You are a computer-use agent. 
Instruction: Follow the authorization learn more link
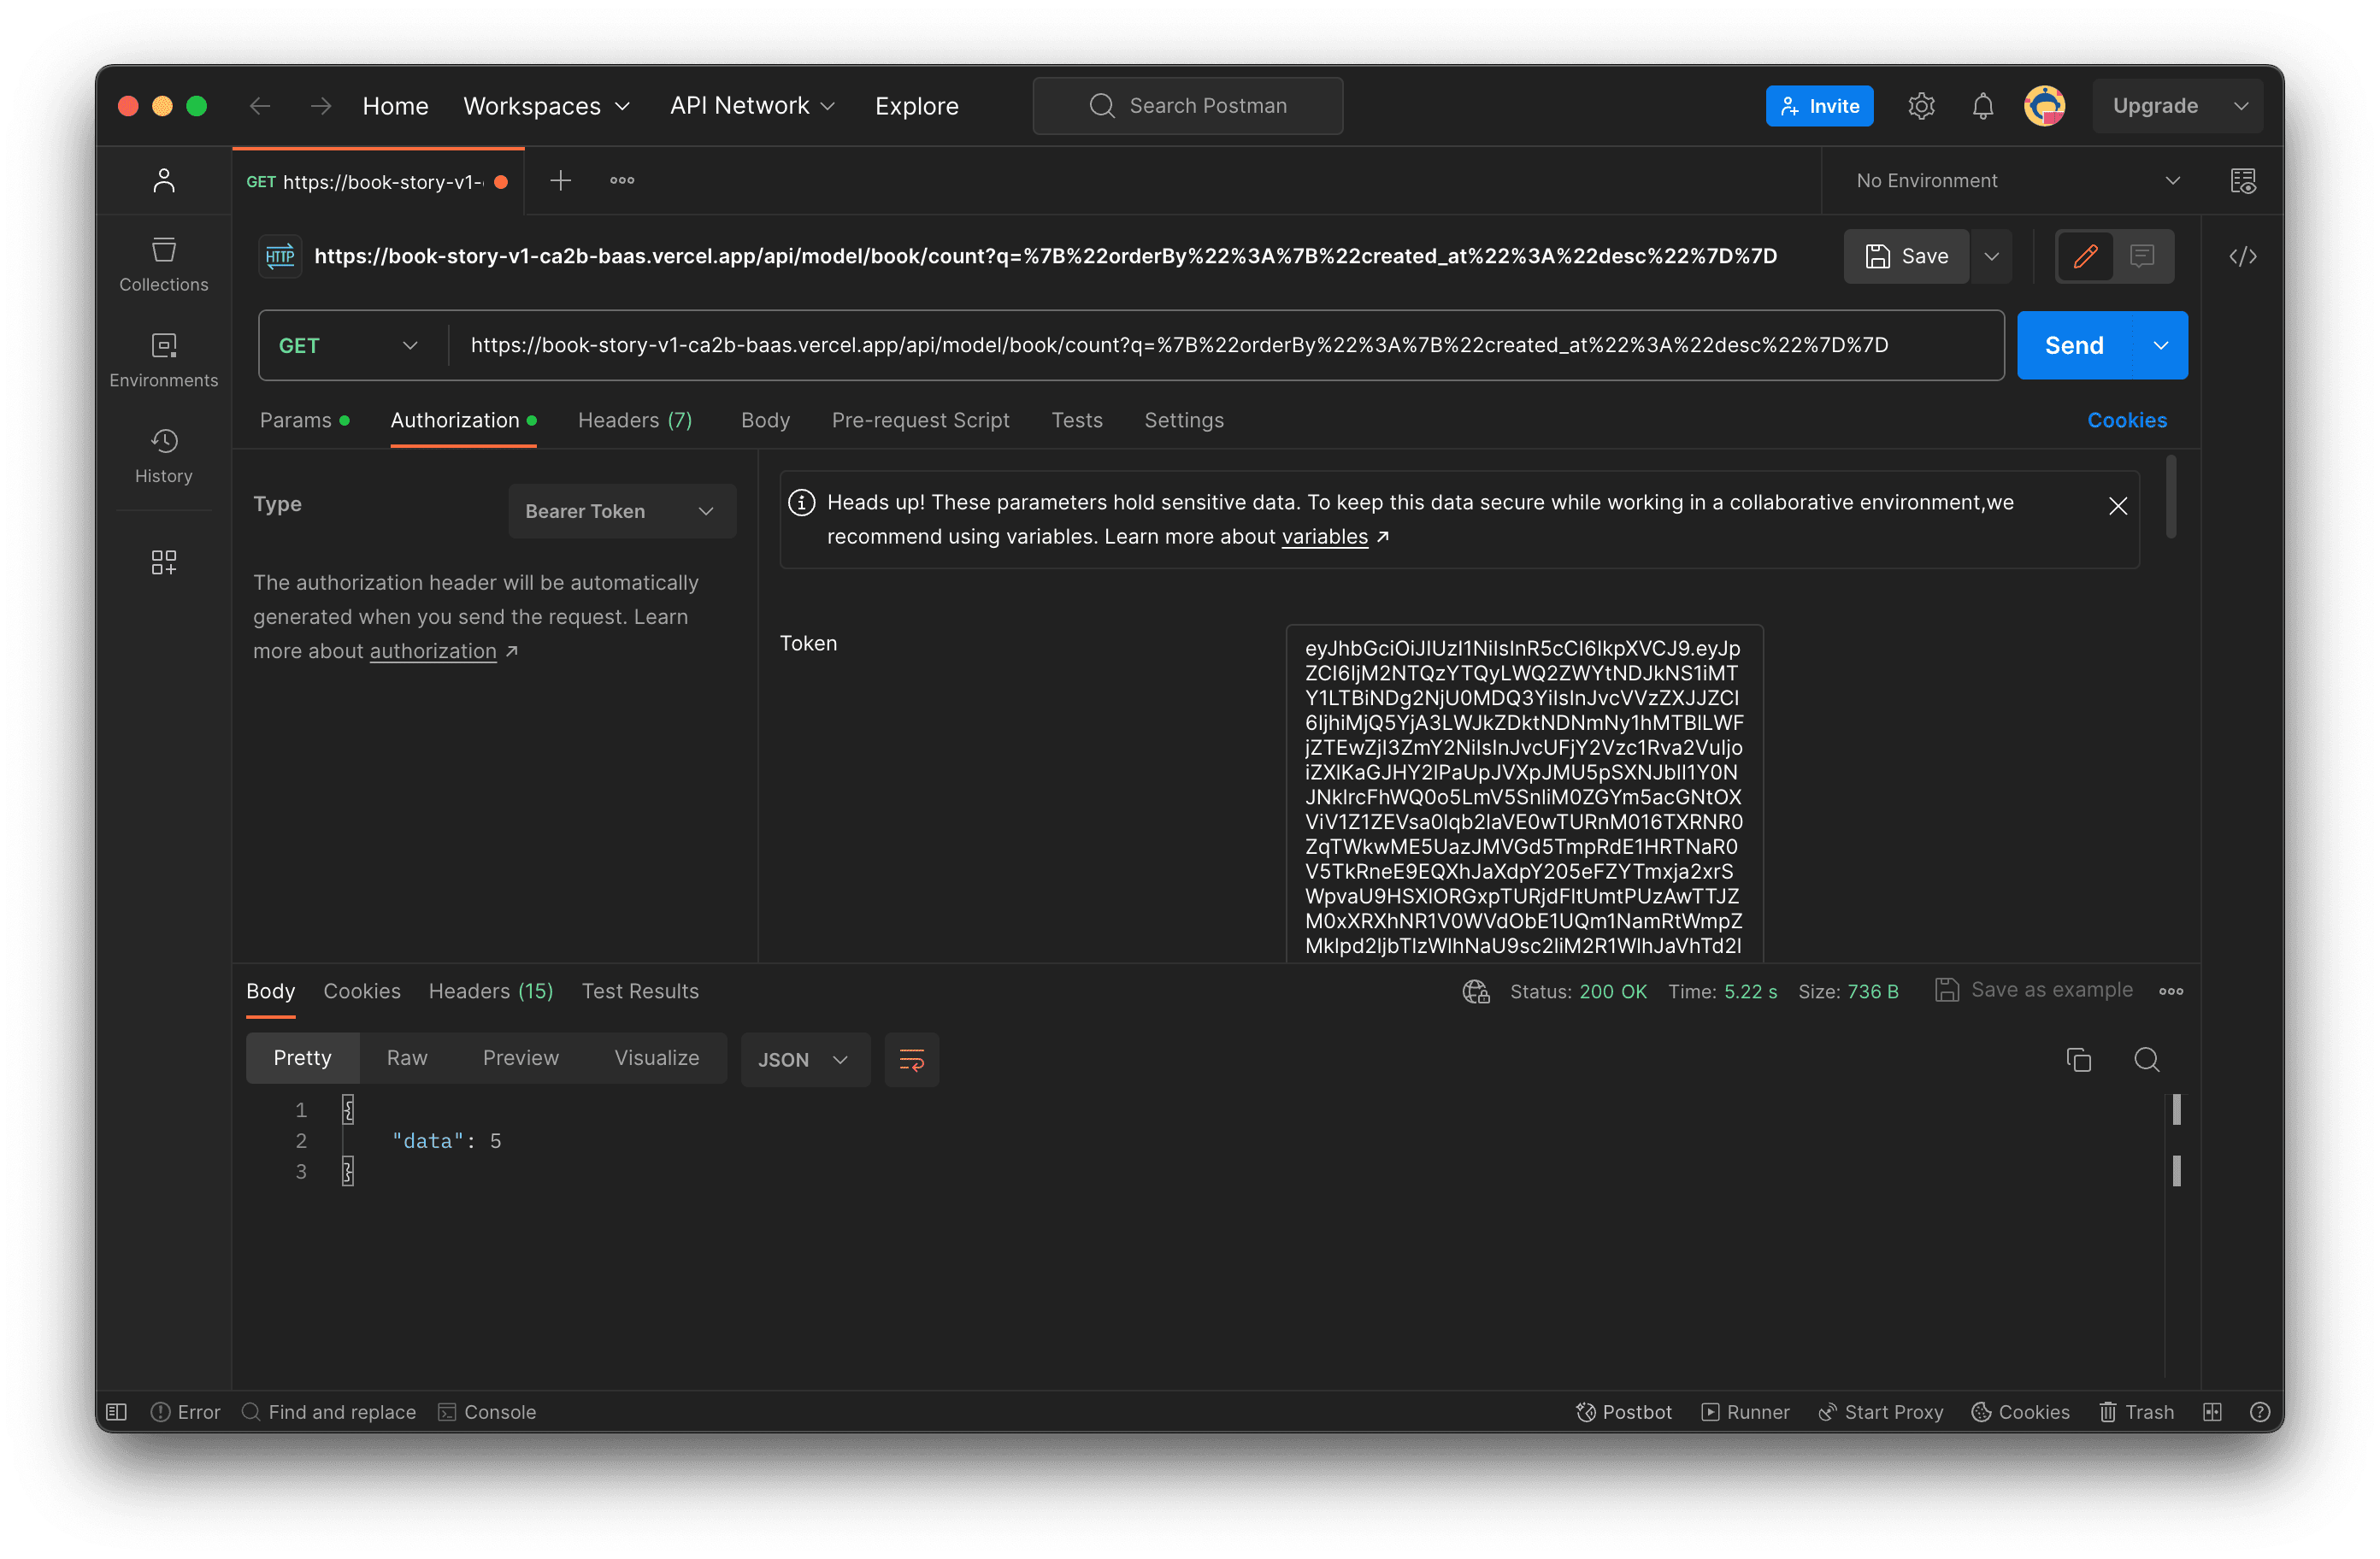433,651
